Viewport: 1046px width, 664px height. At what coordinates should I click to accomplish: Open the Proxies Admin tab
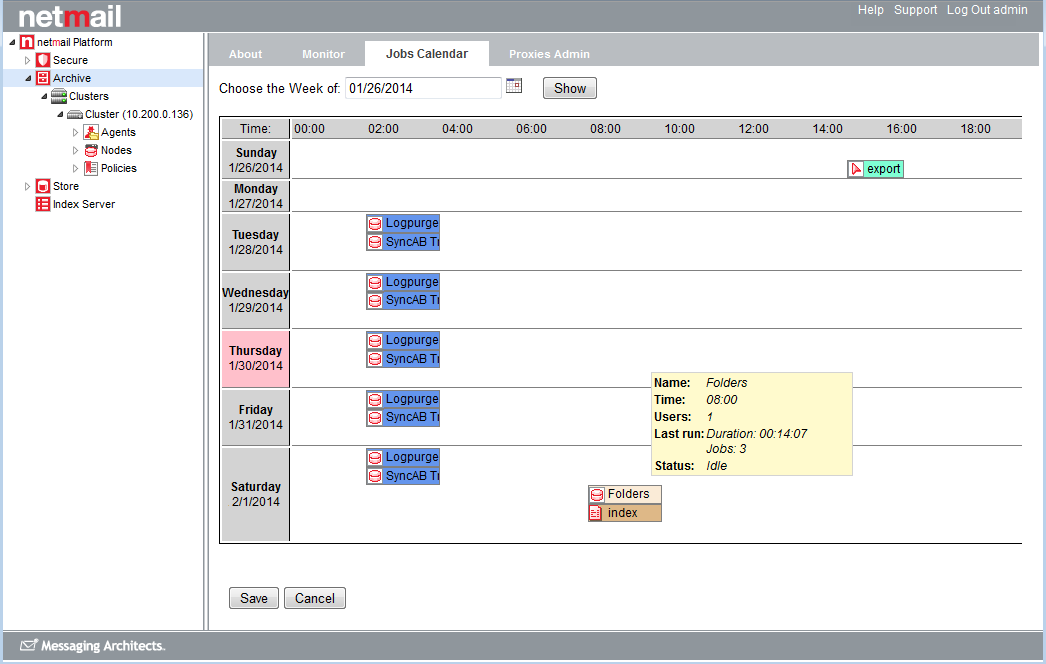click(549, 54)
